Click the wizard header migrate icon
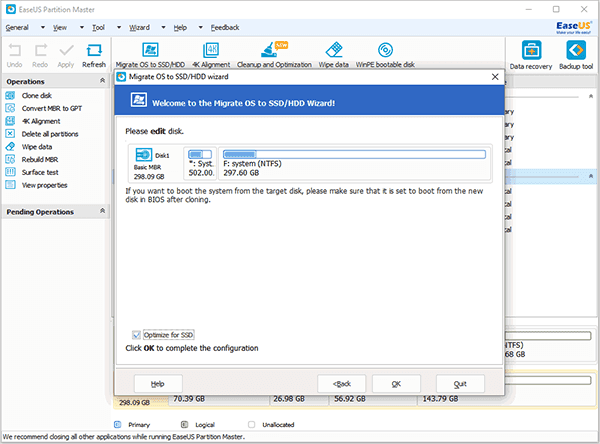The width and height of the screenshot is (600, 444). click(x=138, y=100)
